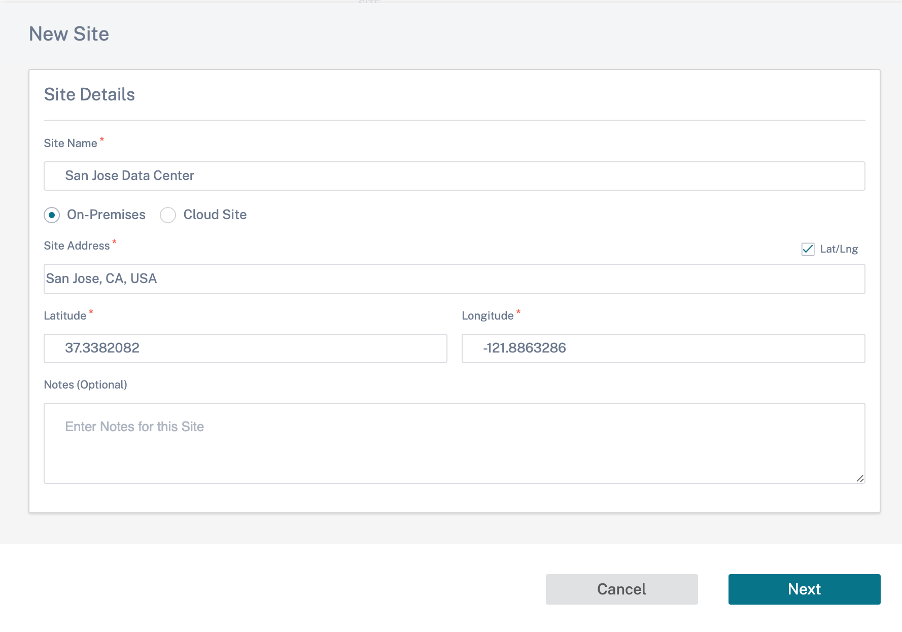902x632 pixels.
Task: Click the Site Address label
Action: [77, 246]
